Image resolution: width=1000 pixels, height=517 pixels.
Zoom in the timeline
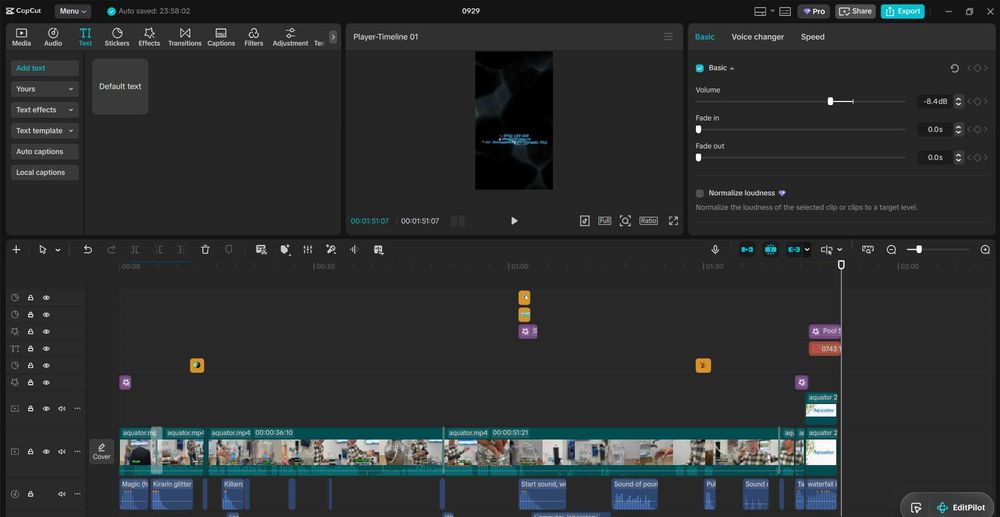click(985, 250)
